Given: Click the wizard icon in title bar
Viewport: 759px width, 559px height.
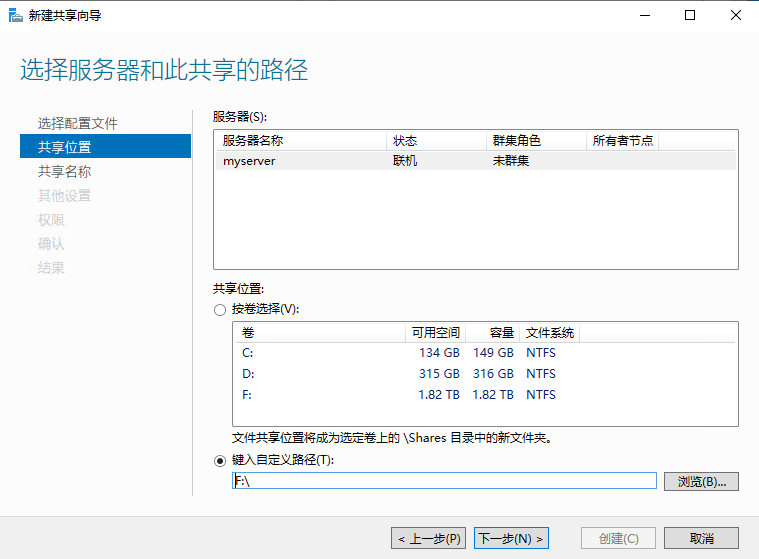Looking at the screenshot, I should [x=14, y=15].
